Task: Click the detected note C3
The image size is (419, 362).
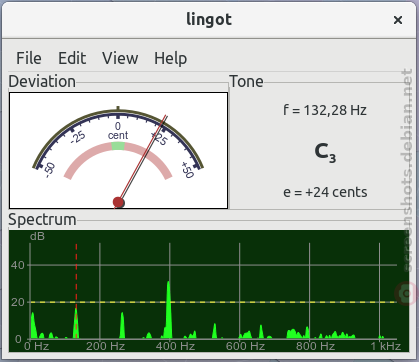Action: click(x=325, y=153)
